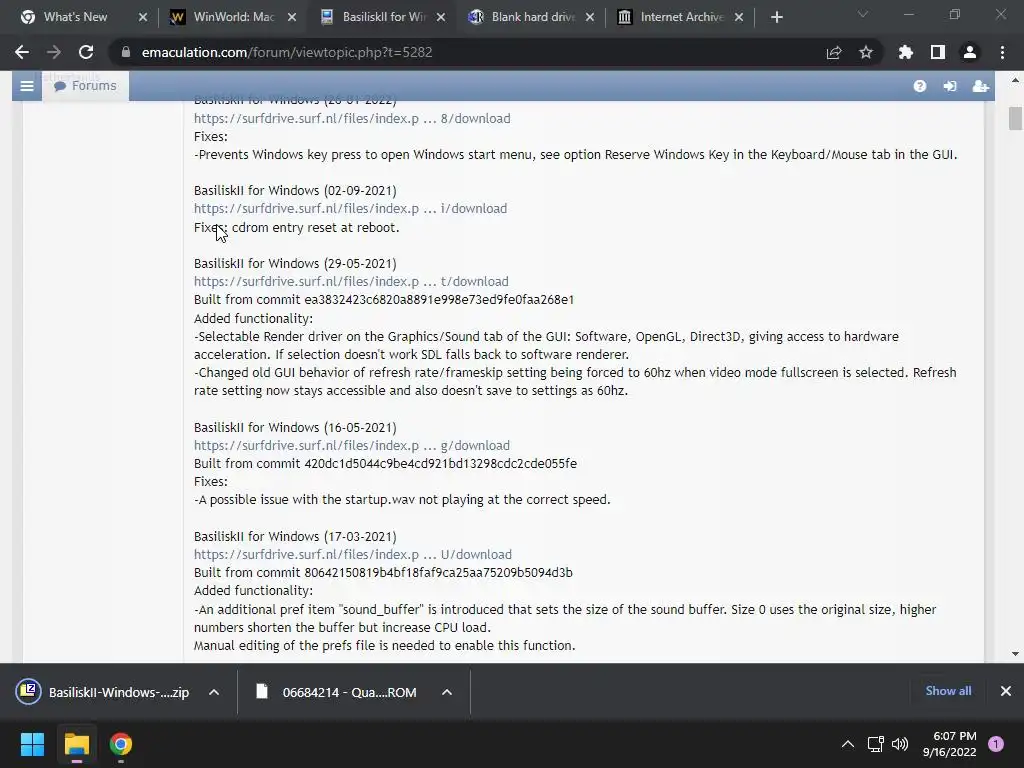The width and height of the screenshot is (1024, 768).
Task: Show hidden system tray icons
Action: [848, 744]
